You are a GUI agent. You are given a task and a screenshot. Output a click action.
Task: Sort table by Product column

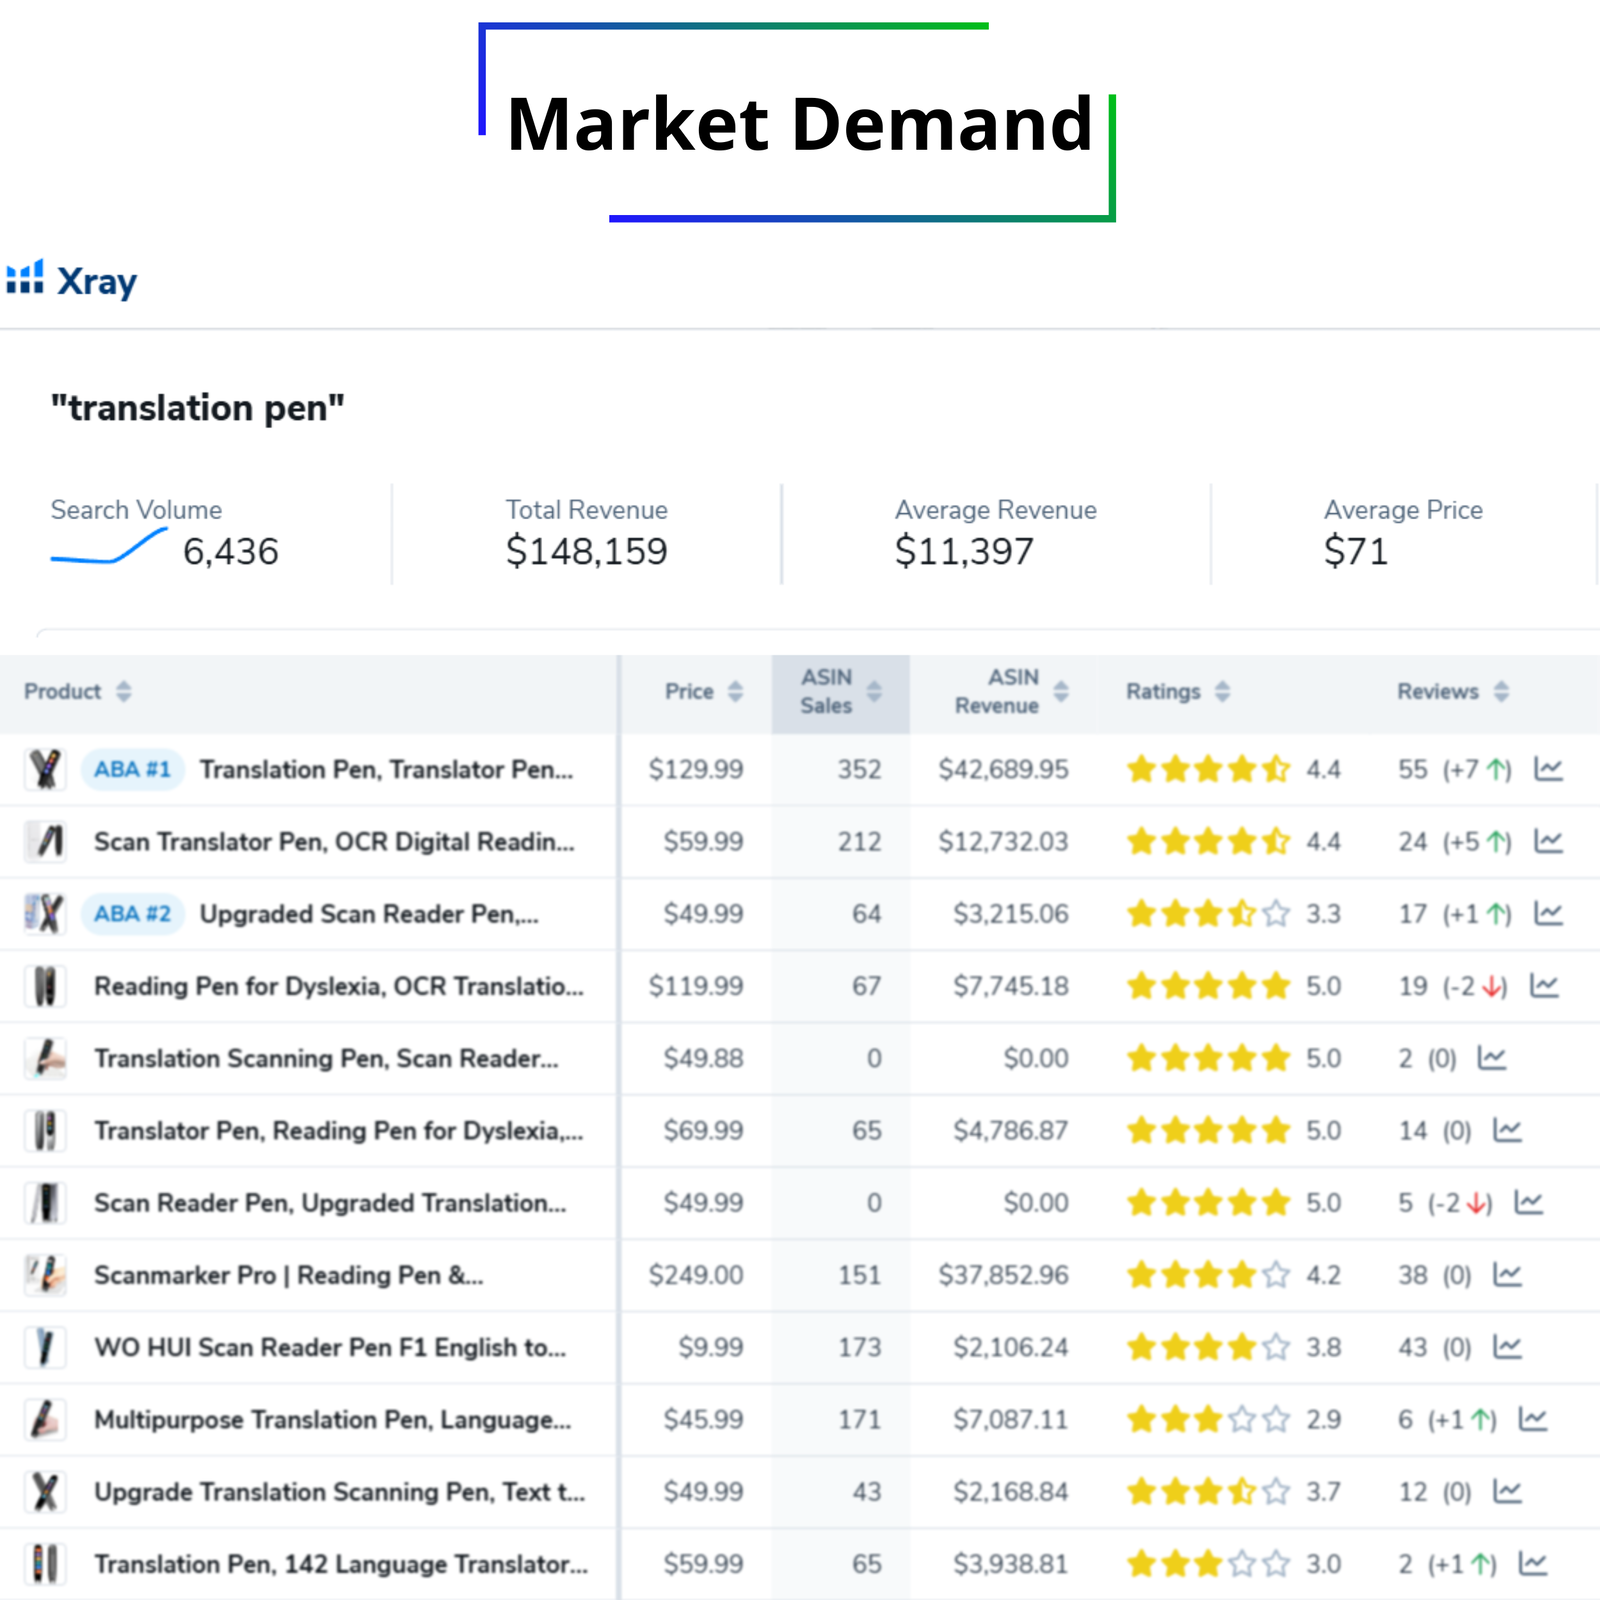point(123,691)
